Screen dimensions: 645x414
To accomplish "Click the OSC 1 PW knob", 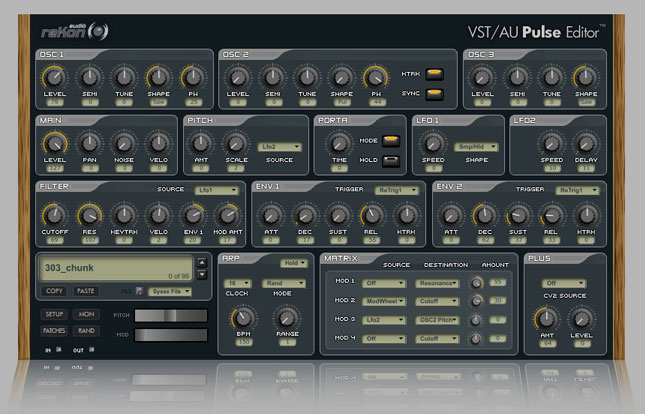I will click(x=193, y=77).
